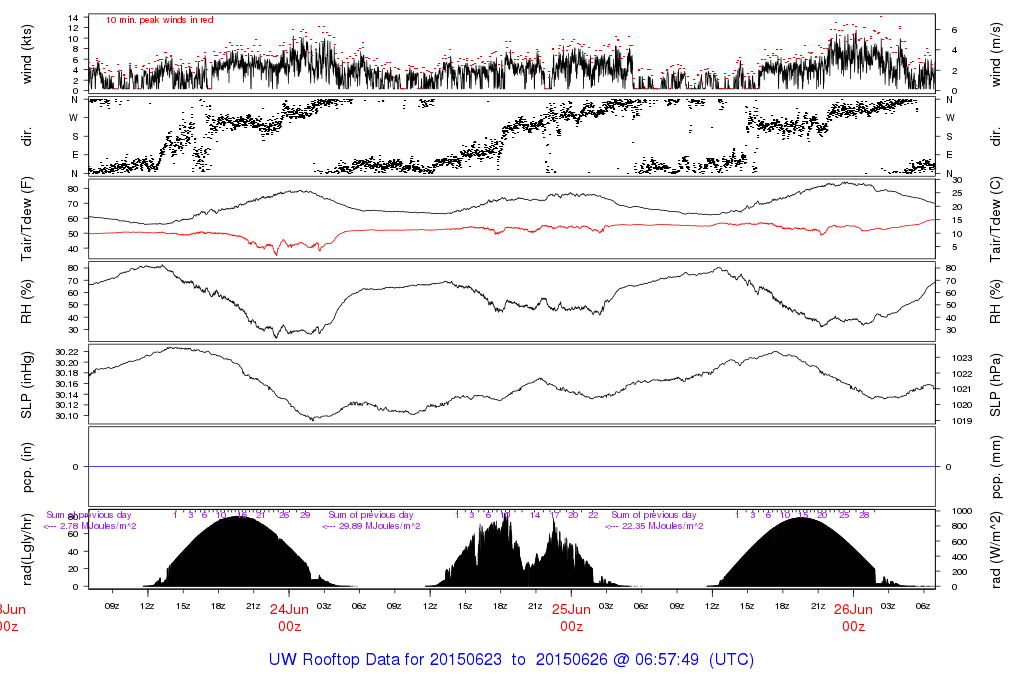This screenshot has width=1024, height=700.
Task: Click the '25Jun 00z' date marker
Action: coord(571,618)
